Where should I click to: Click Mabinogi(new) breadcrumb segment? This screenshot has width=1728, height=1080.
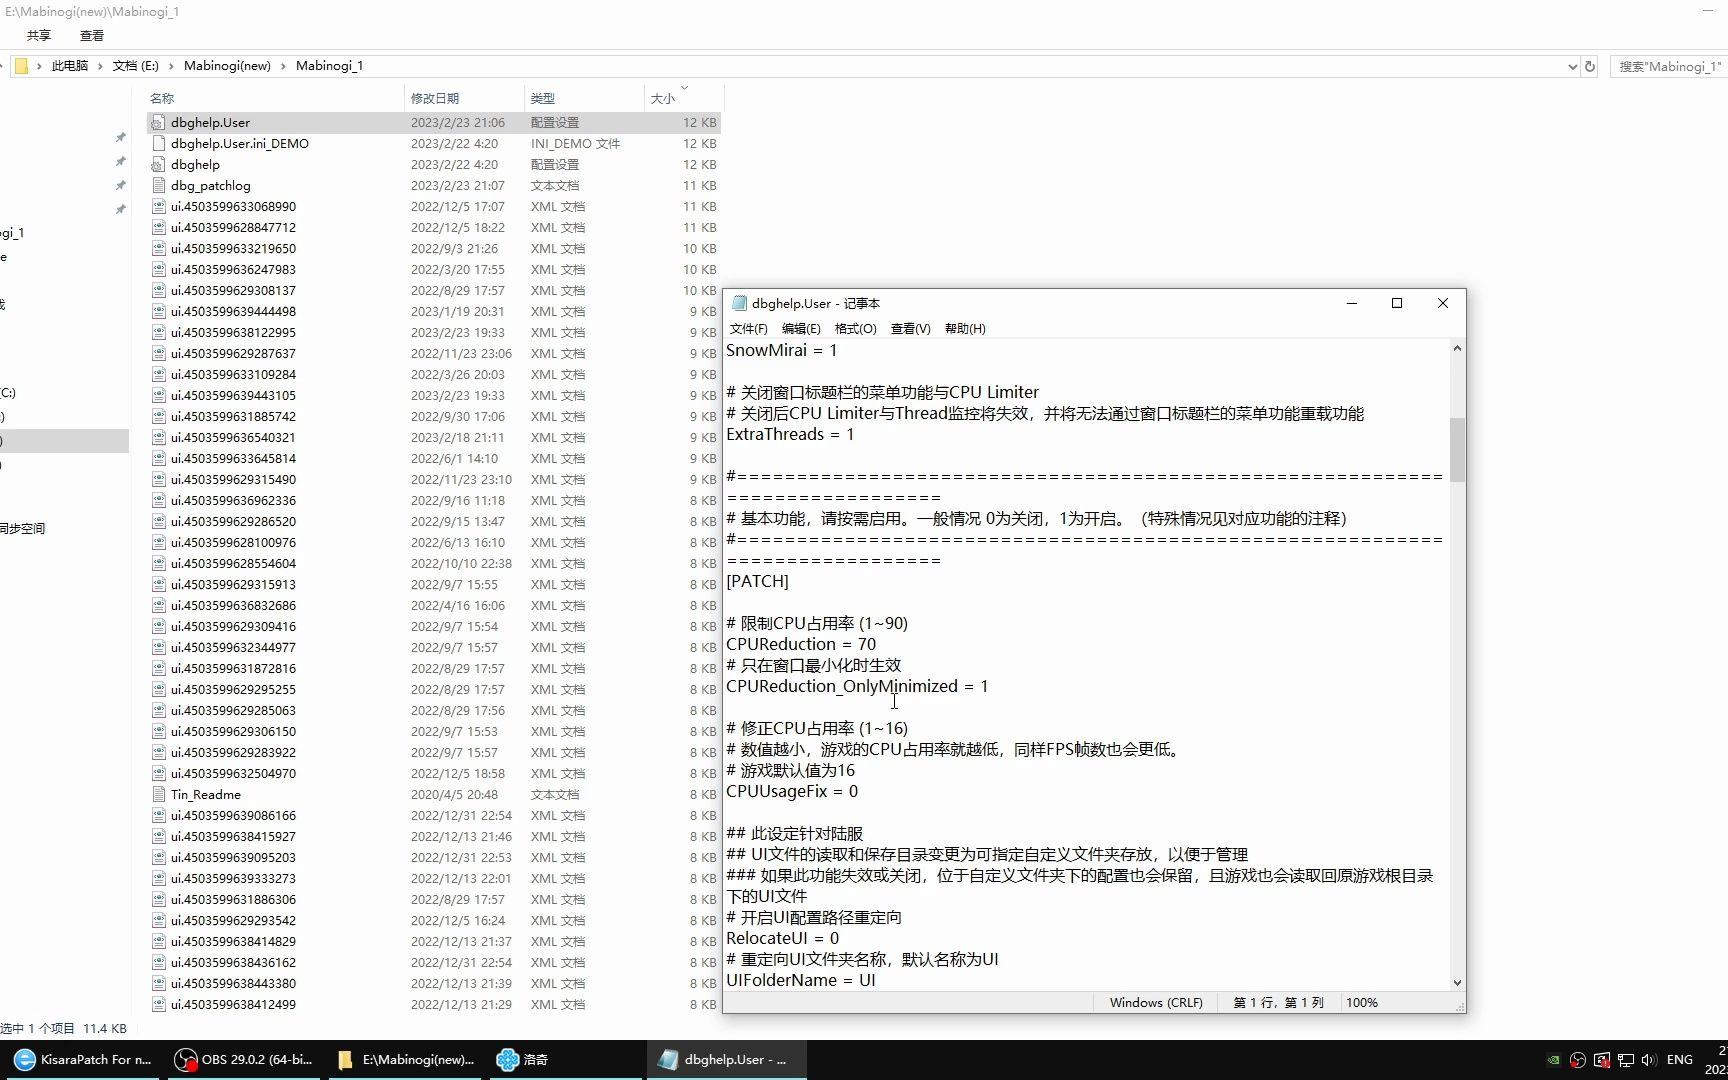tap(227, 66)
